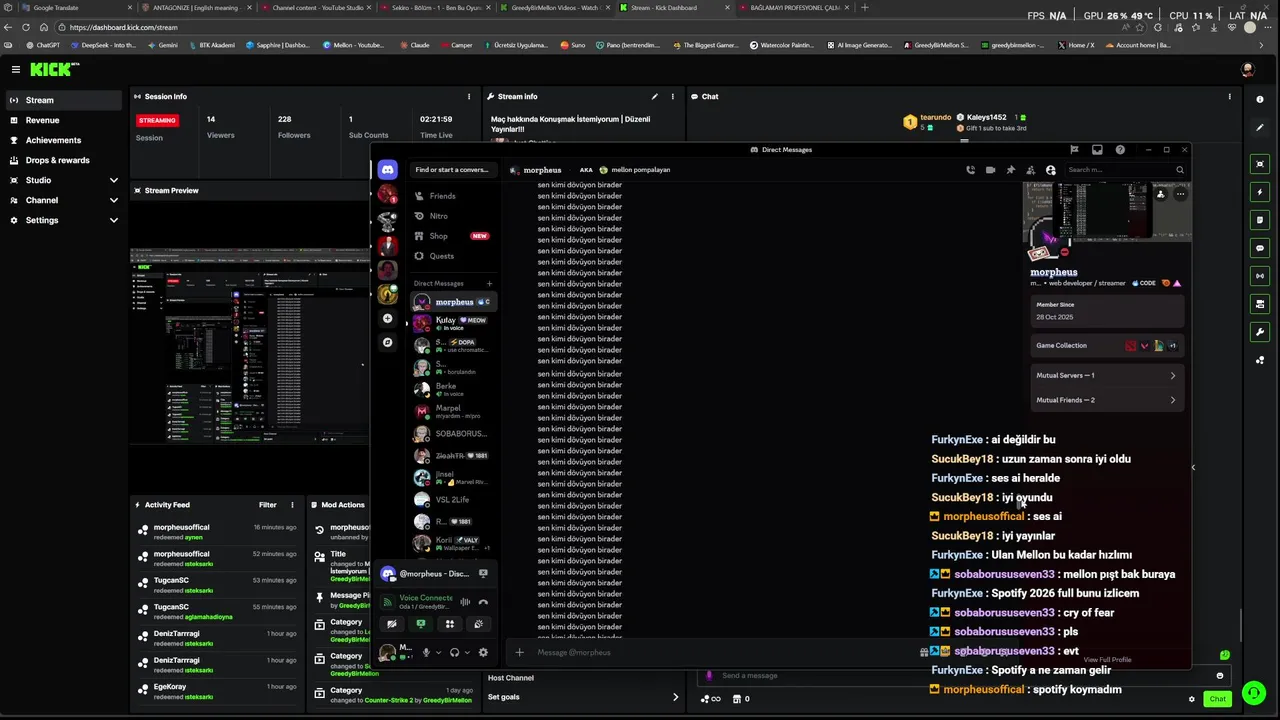Open Friends in Discord sidebar
The image size is (1280, 720).
(x=453, y=196)
